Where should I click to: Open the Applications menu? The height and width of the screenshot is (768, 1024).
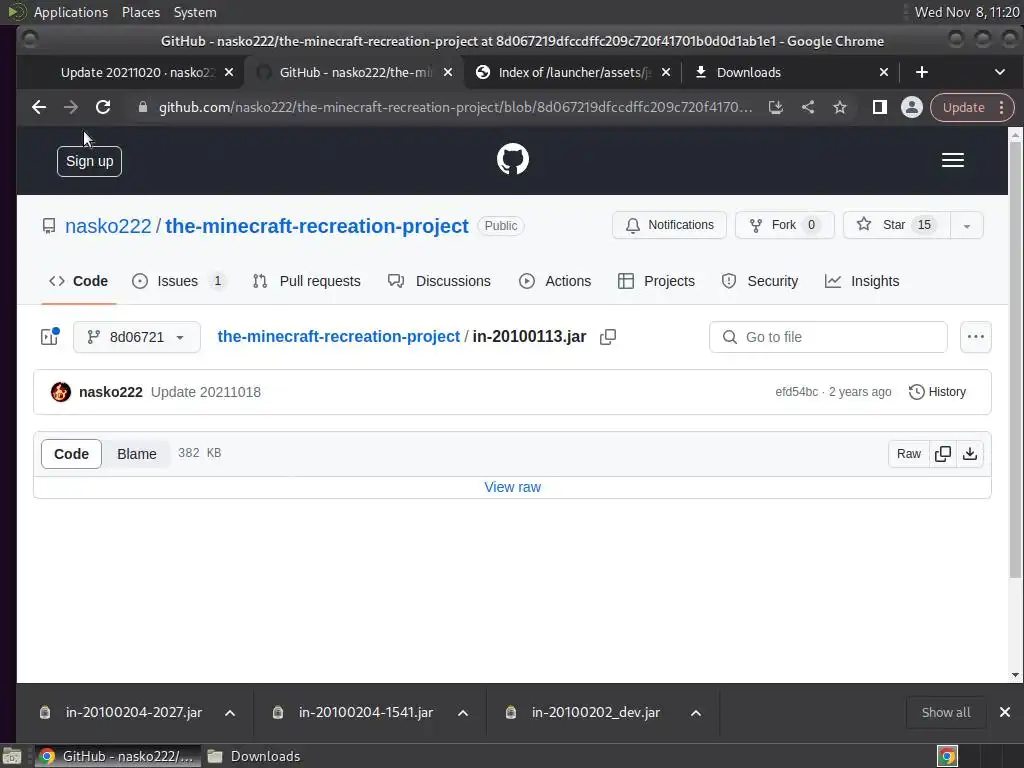click(x=71, y=12)
